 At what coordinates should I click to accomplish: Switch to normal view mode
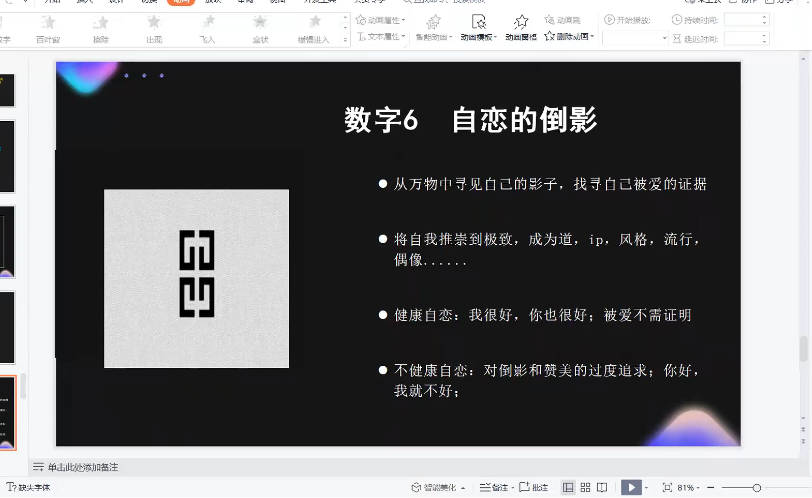pos(568,487)
